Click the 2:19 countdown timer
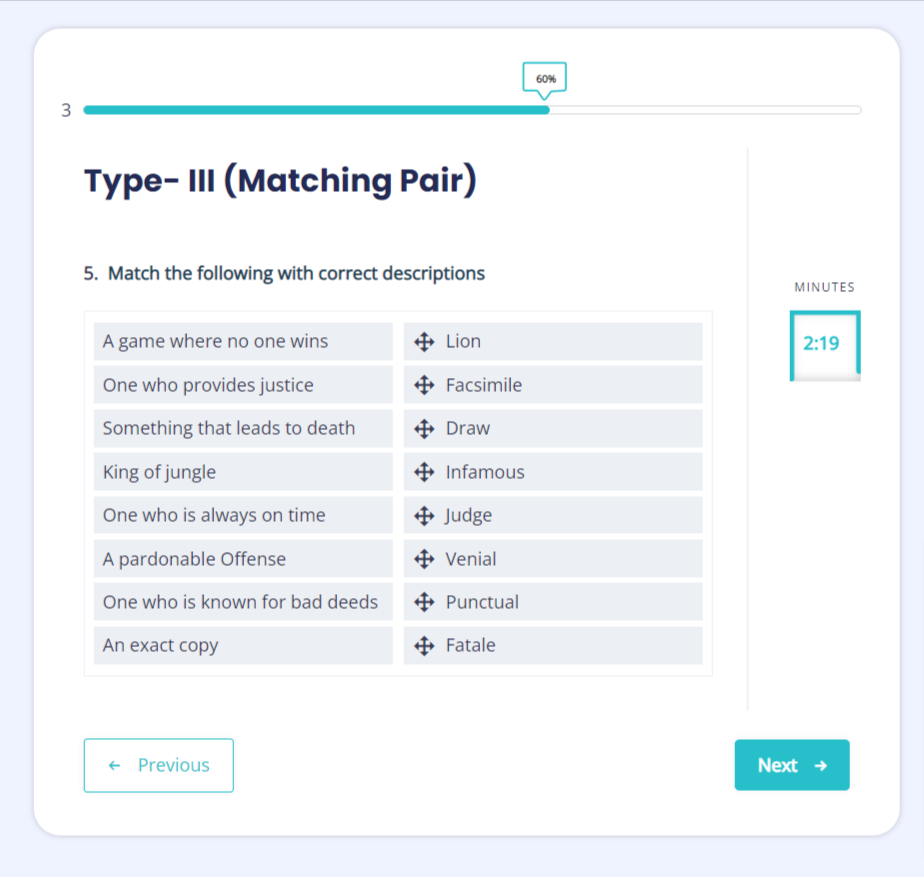 click(x=822, y=345)
